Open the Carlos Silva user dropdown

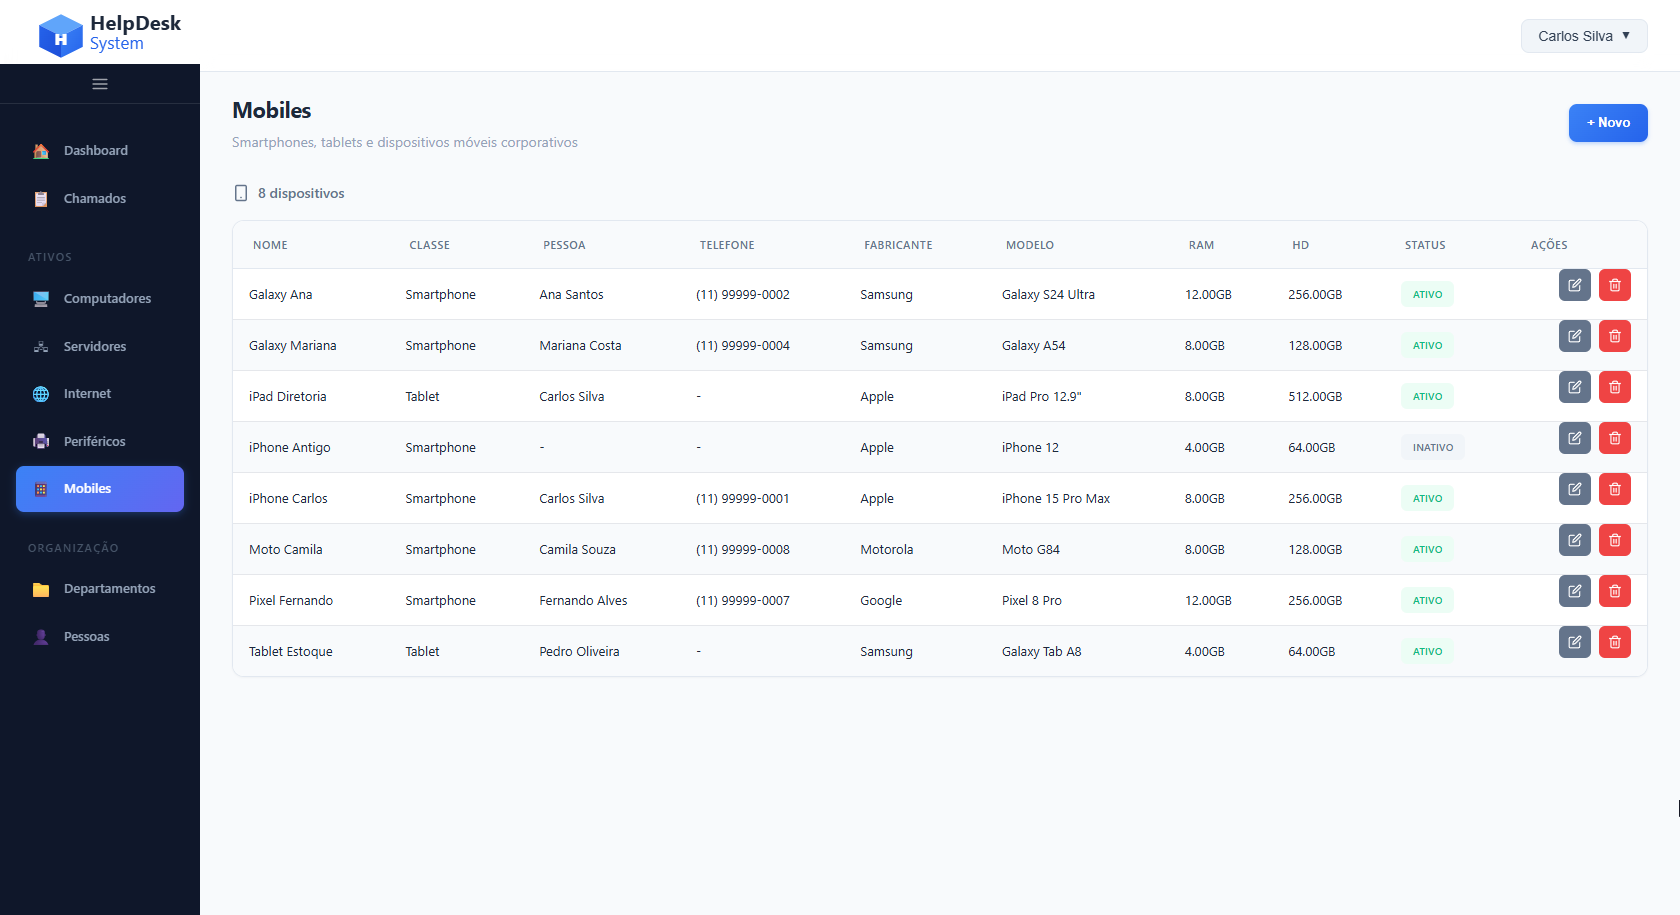point(1583,36)
